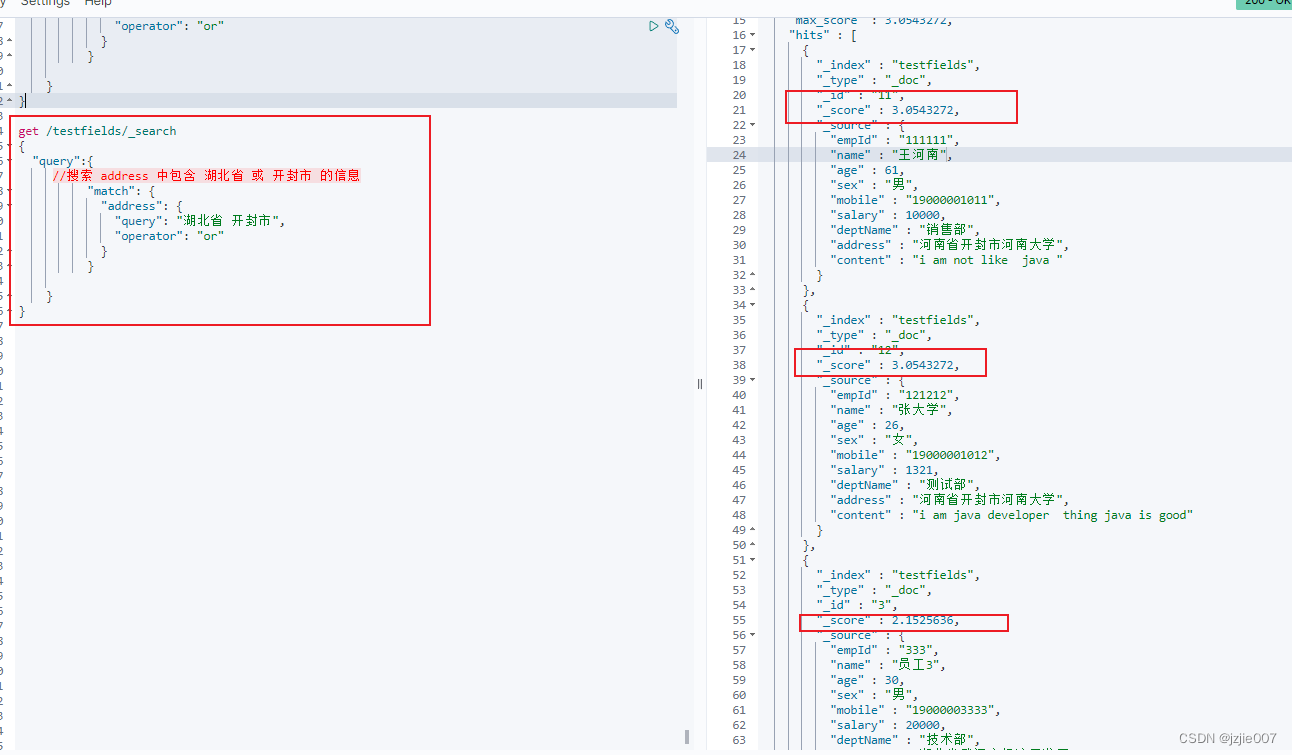Viewport: 1292px width, 755px height.
Task: Click "_score" : 3.0543272 on output line 38
Action: click(x=890, y=365)
